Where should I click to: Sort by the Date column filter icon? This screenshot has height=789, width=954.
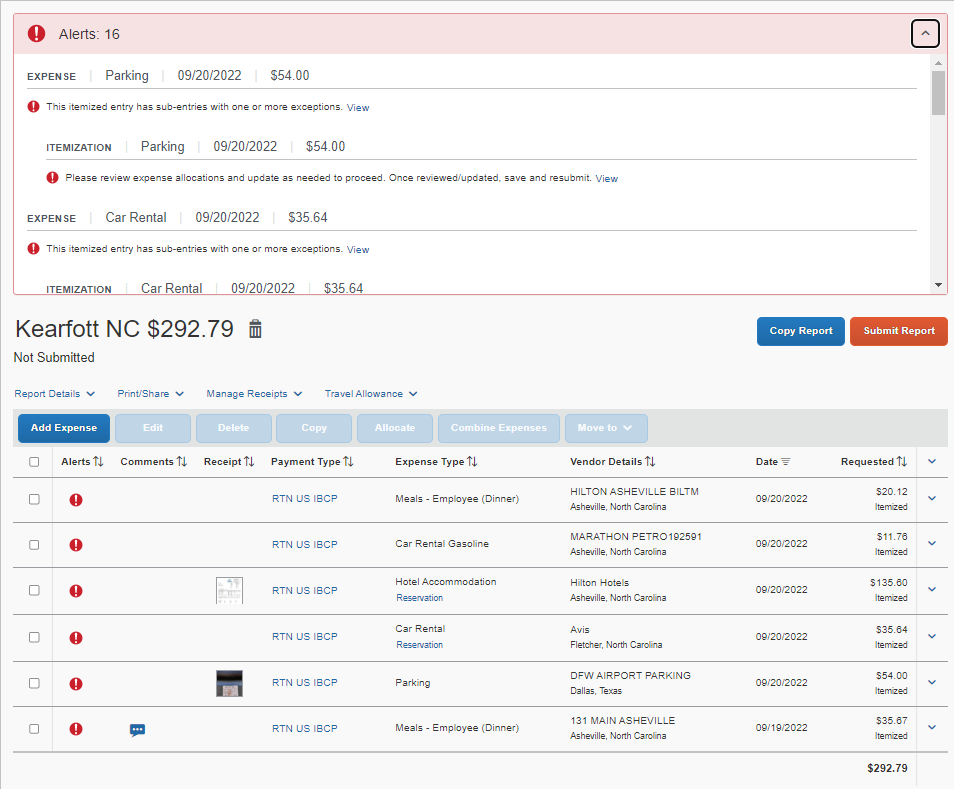tap(786, 462)
